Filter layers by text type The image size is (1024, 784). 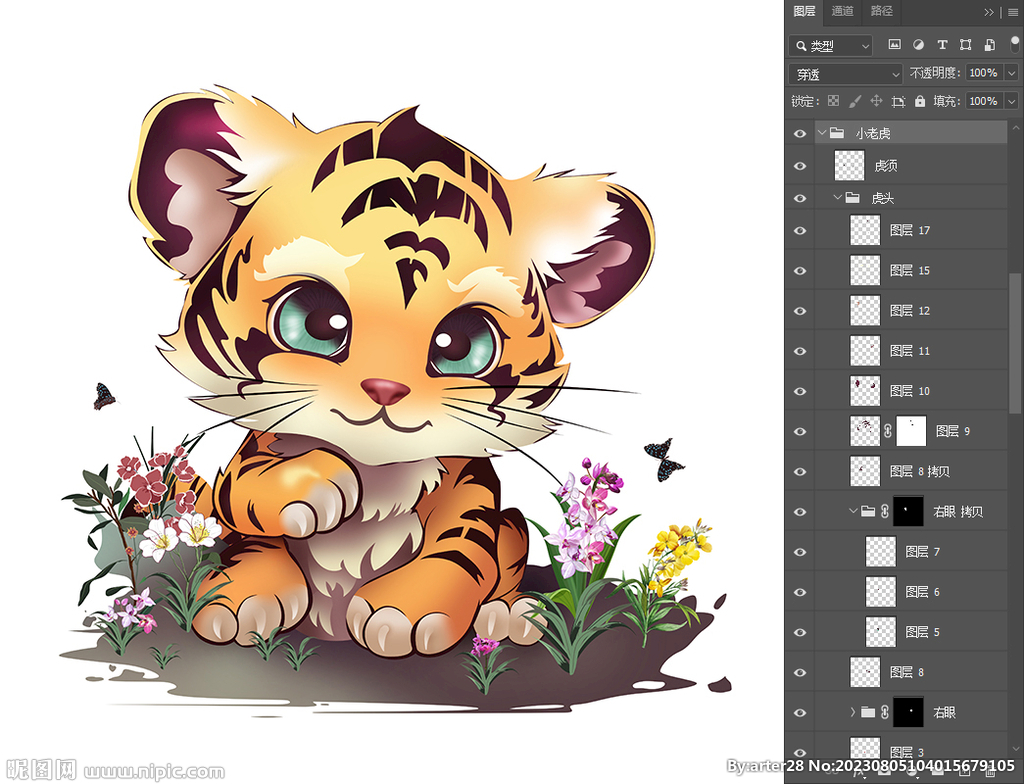click(x=942, y=45)
